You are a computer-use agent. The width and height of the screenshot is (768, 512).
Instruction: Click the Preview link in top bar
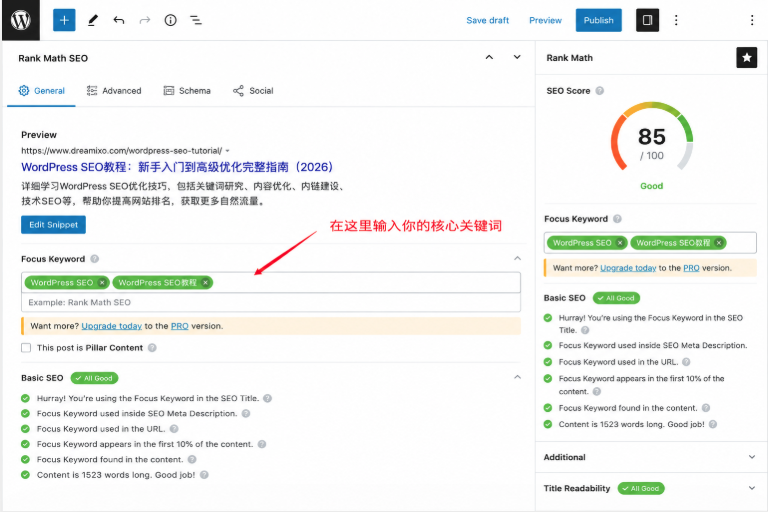click(x=545, y=20)
